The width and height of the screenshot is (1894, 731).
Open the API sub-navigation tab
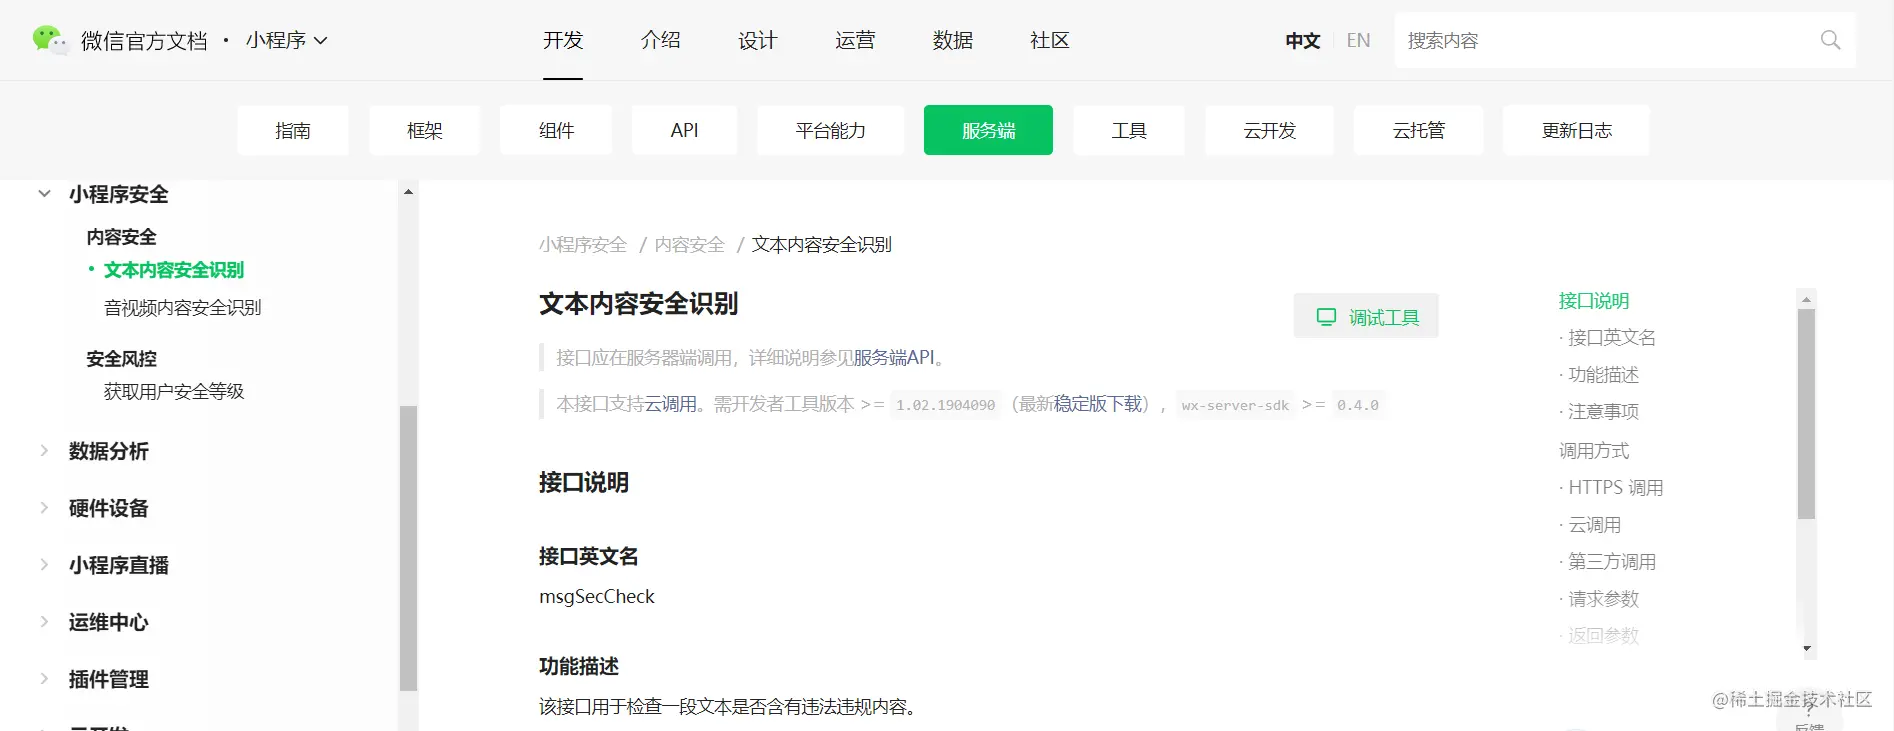point(684,130)
